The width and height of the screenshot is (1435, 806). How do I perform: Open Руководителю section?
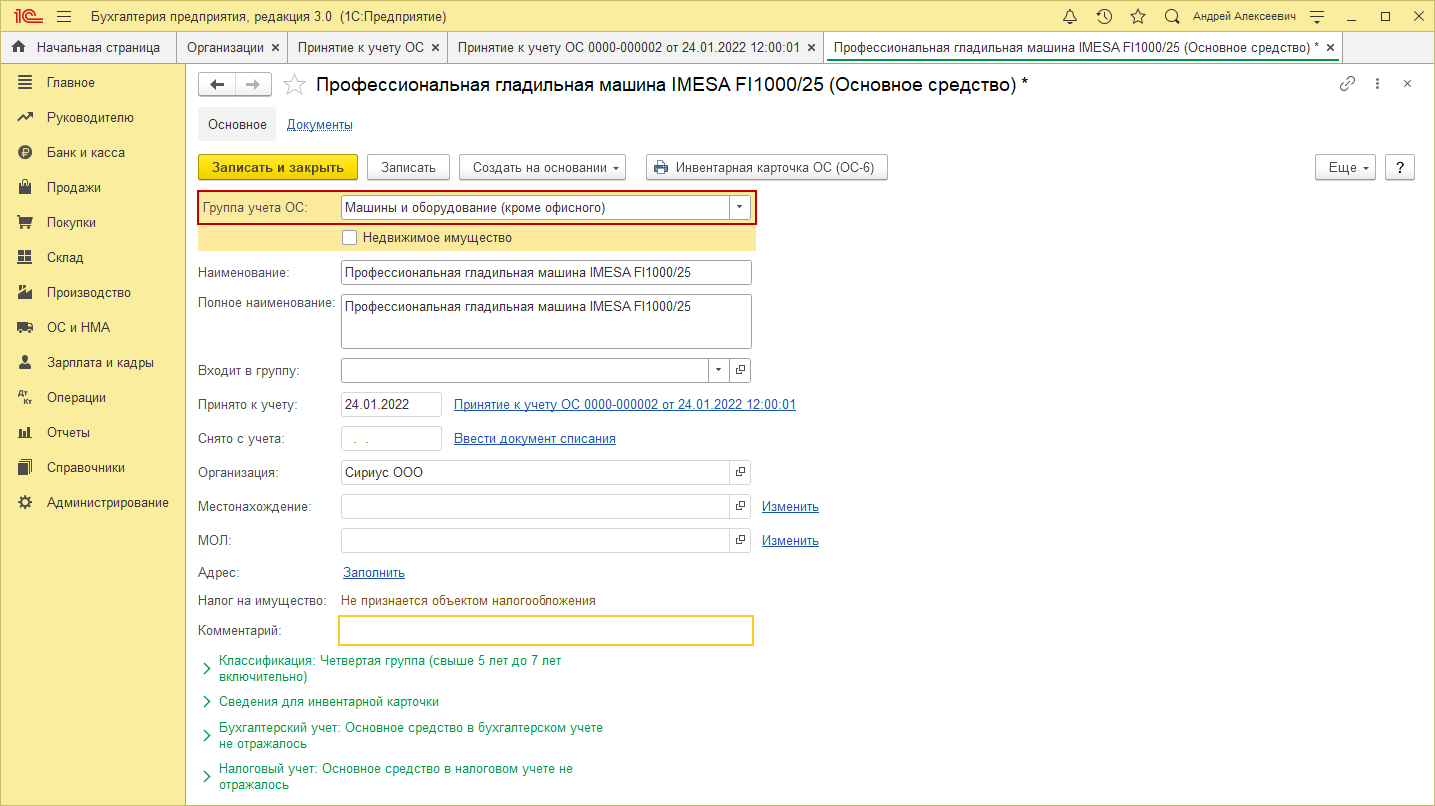coord(92,117)
